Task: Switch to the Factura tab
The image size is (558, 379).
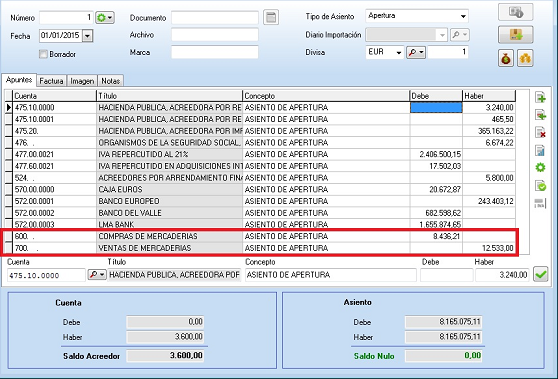Action: coord(51,81)
